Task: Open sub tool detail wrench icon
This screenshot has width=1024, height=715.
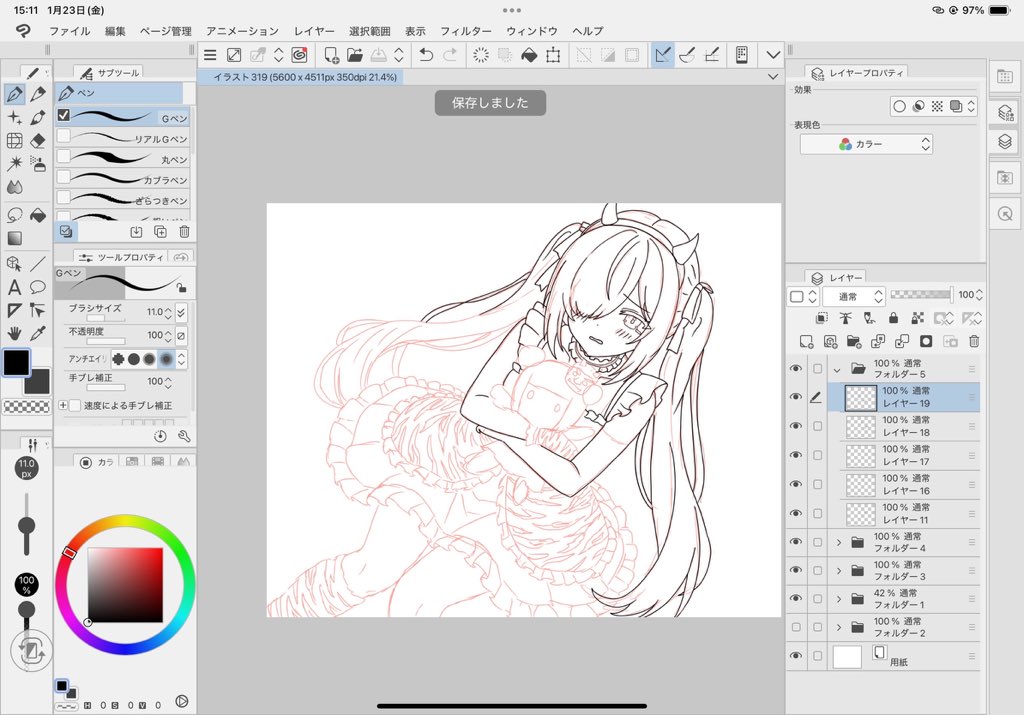Action: pos(184,436)
